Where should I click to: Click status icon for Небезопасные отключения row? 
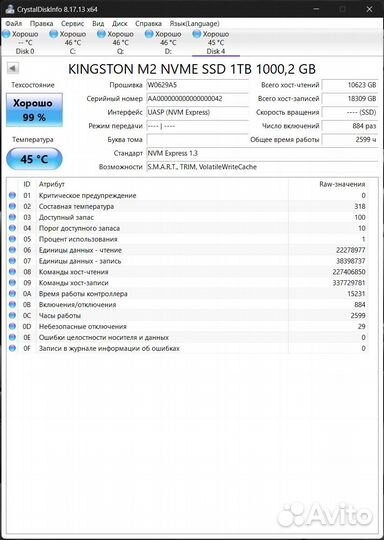pos(12,326)
